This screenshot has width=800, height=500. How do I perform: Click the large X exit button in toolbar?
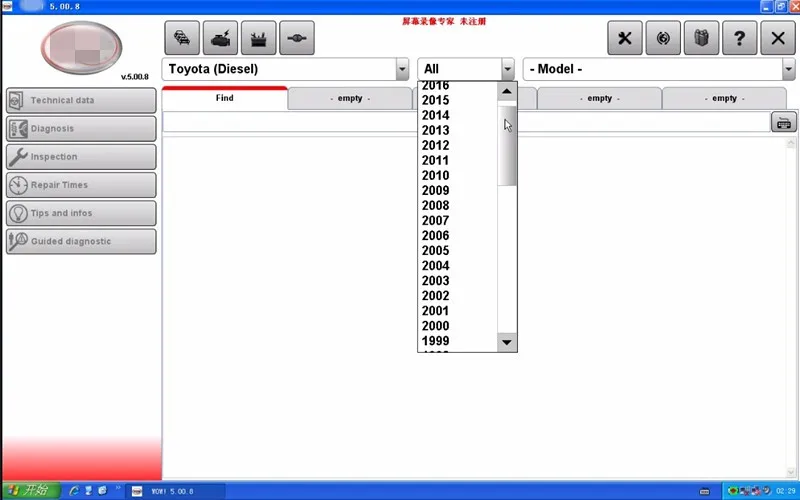[778, 38]
